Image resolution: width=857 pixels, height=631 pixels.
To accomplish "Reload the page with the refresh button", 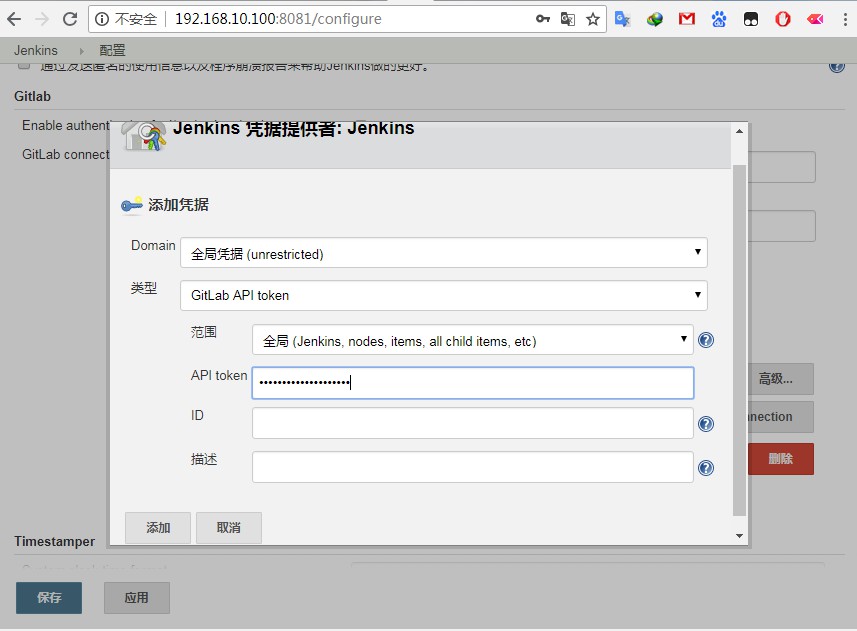I will coord(69,19).
